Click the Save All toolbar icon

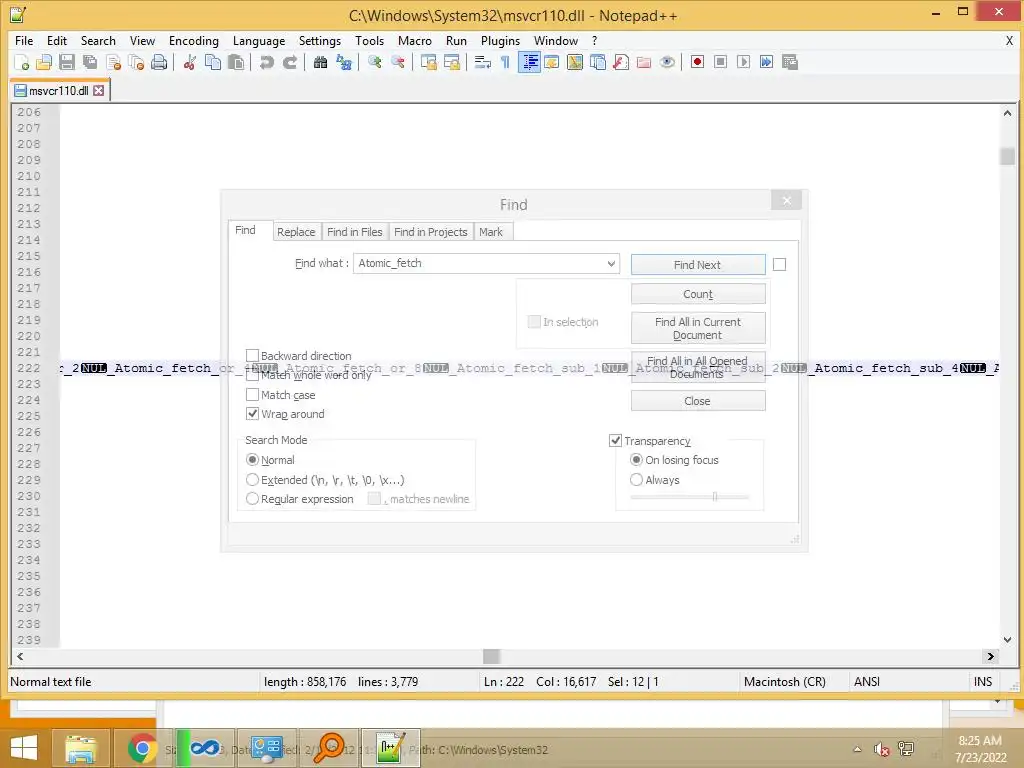point(89,63)
